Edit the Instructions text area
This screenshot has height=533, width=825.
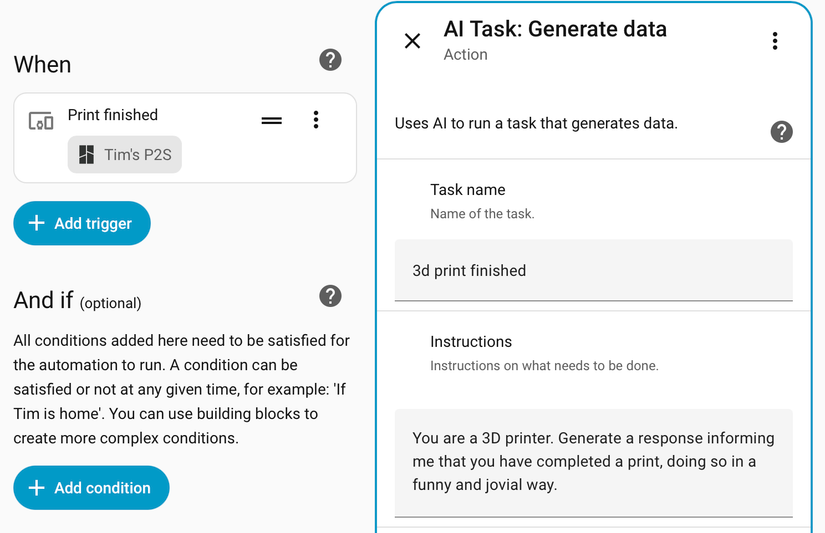[x=593, y=462]
